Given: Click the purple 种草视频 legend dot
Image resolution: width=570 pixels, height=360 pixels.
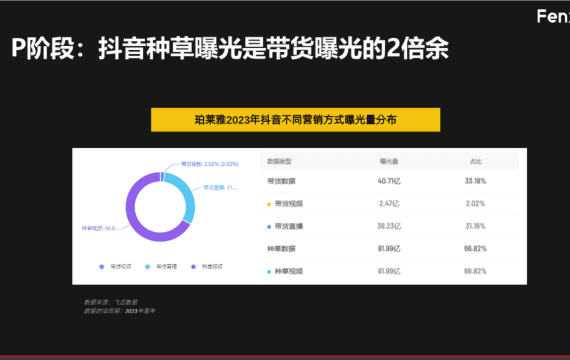Looking at the screenshot, I should click(193, 267).
